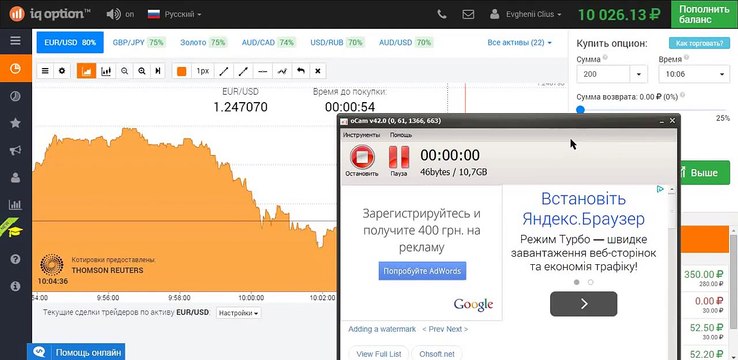
Task: Jump to latest chart position icon
Action: 158,71
